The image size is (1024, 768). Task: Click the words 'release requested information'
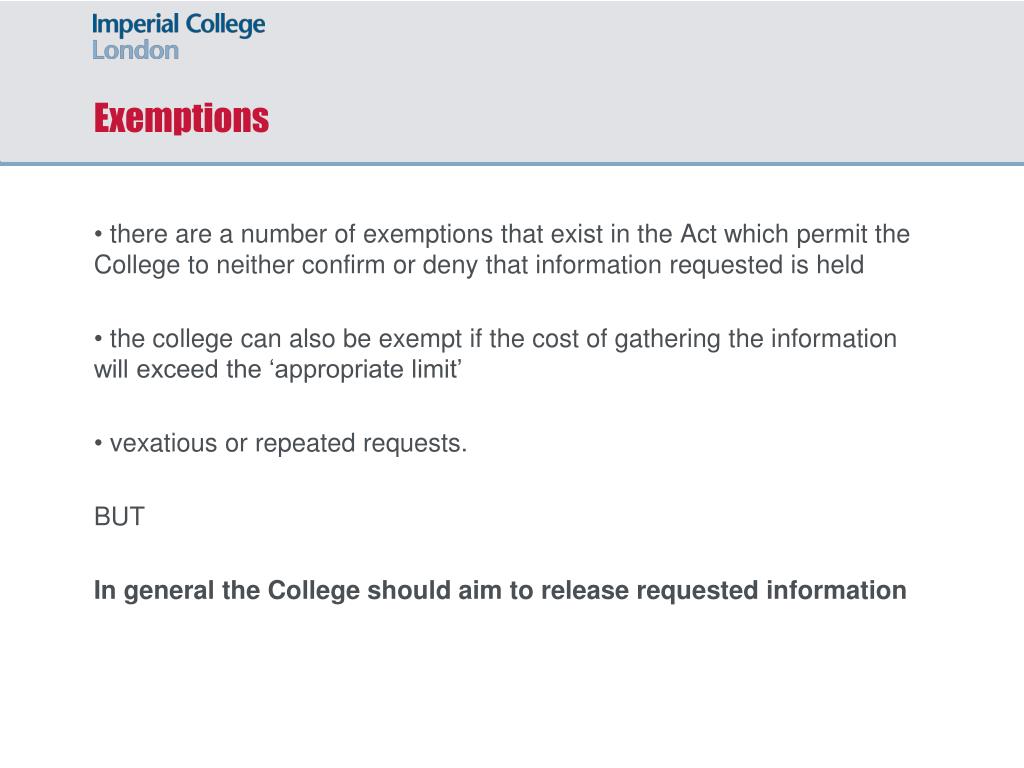723,590
